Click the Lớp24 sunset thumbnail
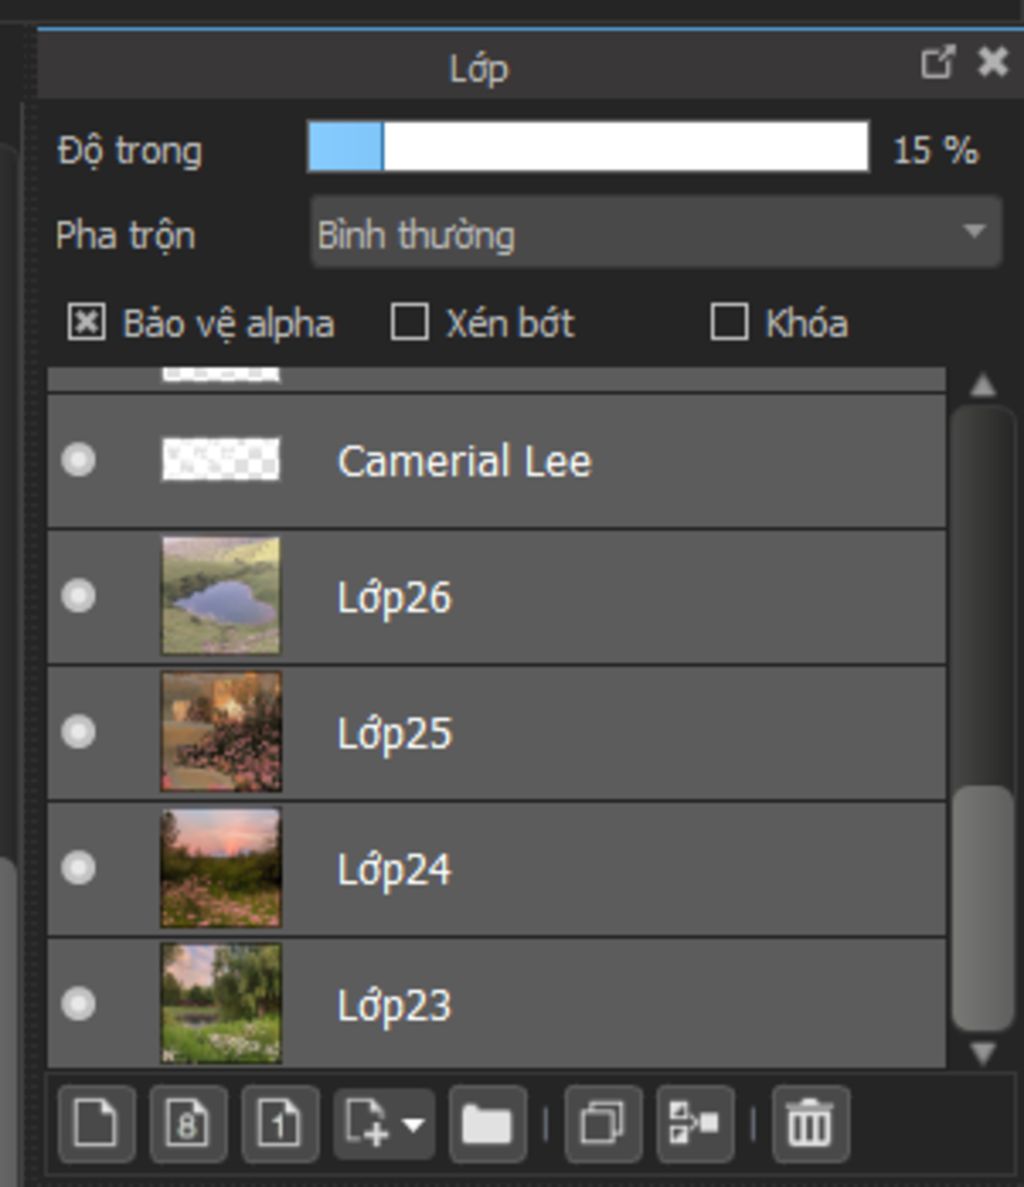This screenshot has height=1187, width=1024. click(x=221, y=868)
